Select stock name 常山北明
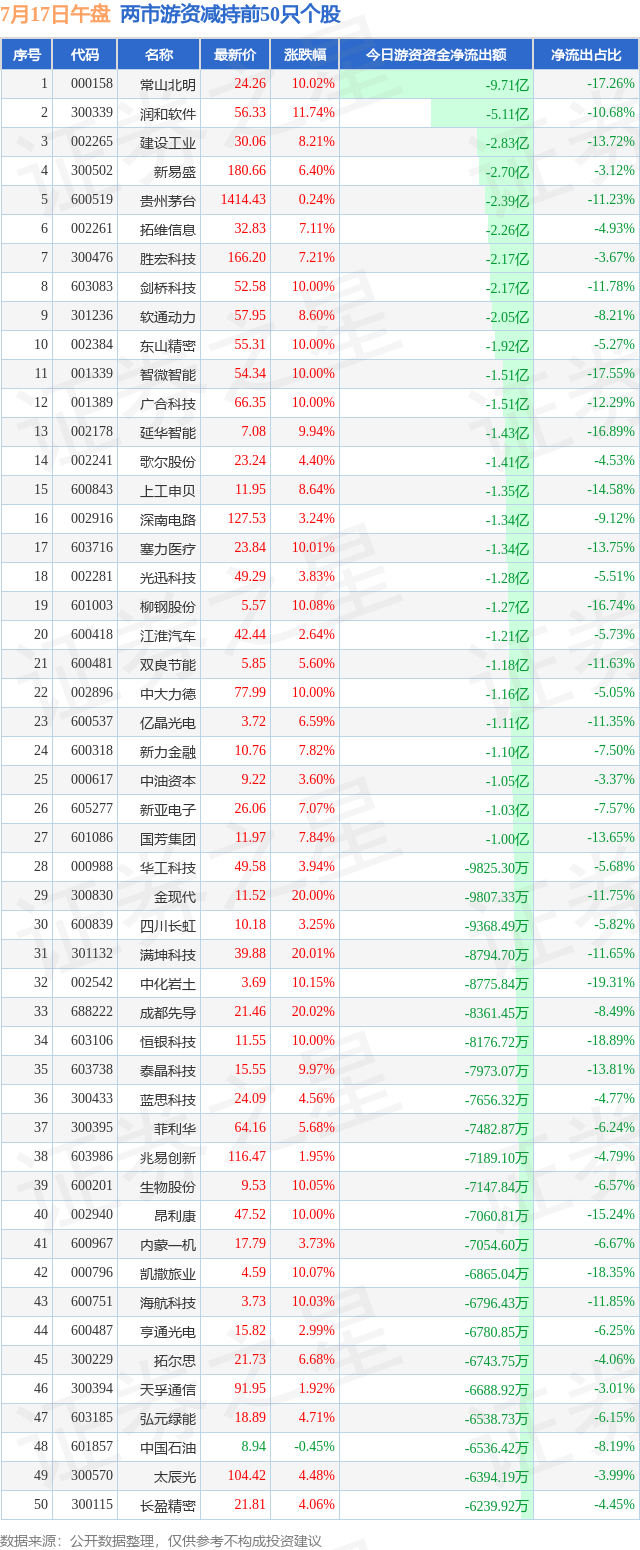Viewport: 640px width, 1550px height. click(168, 84)
